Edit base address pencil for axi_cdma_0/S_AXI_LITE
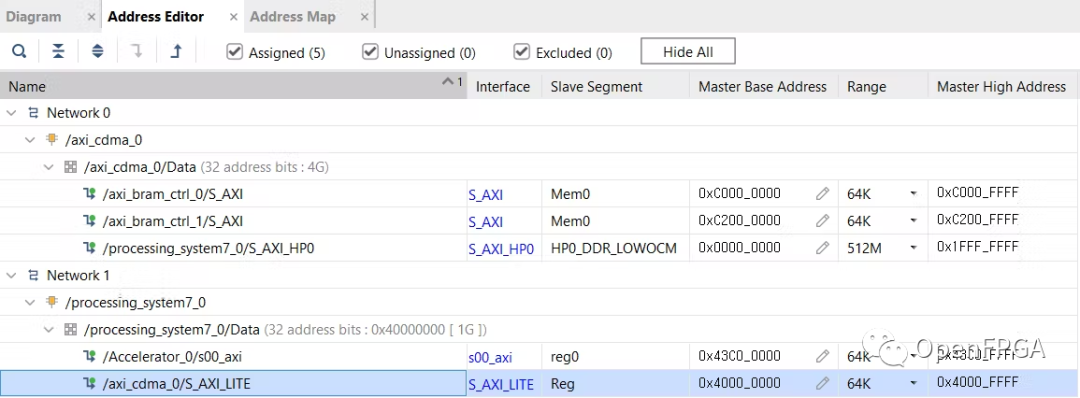This screenshot has height=398, width=1080. (x=822, y=383)
